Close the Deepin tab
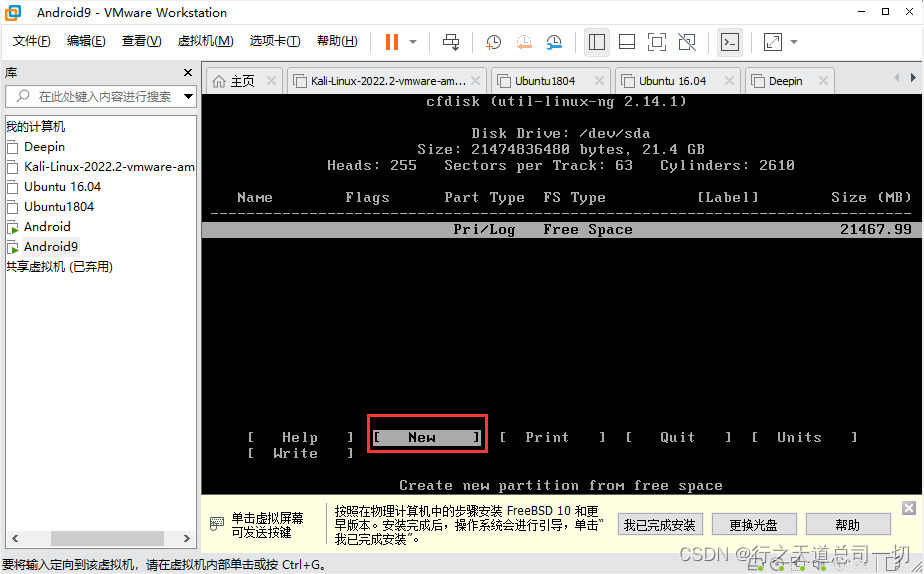This screenshot has width=924, height=574. coord(823,81)
